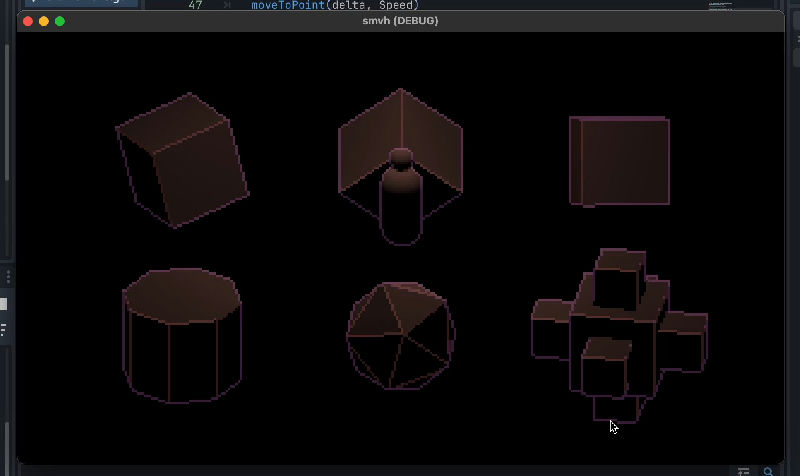Minimize the smvh window with the yellow button
Viewport: 800px width, 476px height.
(x=44, y=21)
